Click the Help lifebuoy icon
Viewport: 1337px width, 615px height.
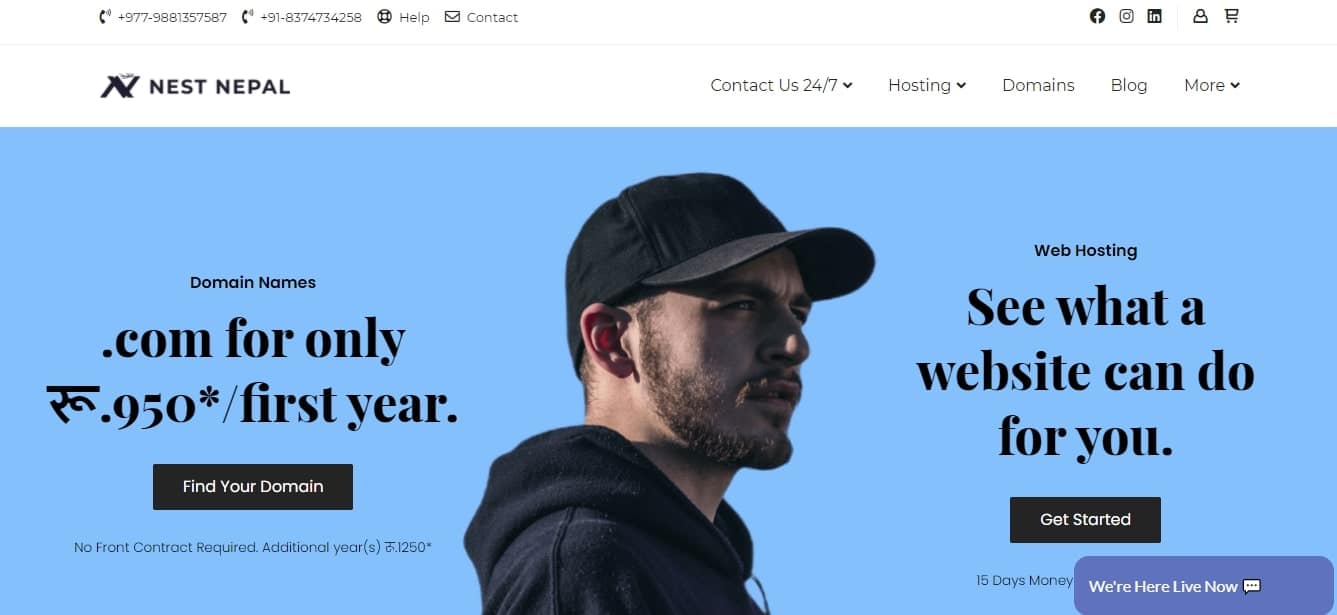coord(384,17)
